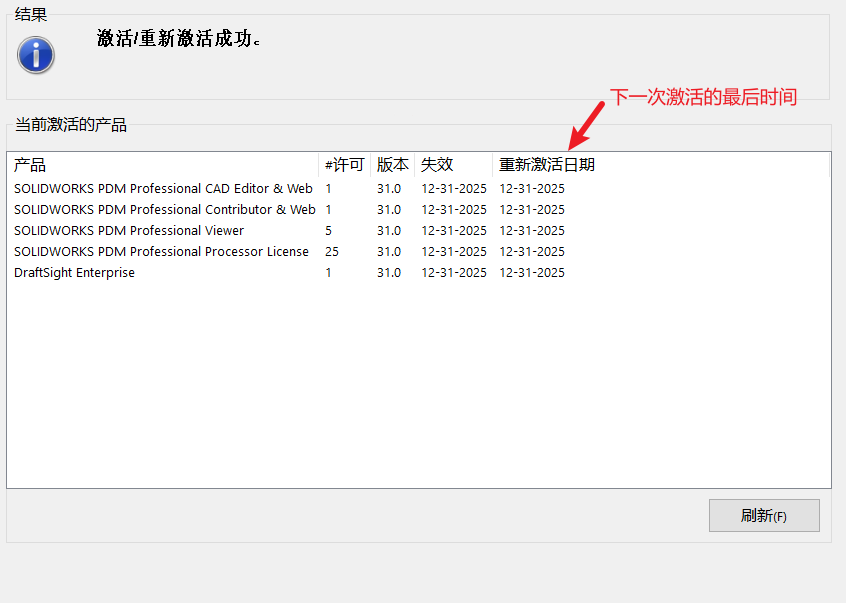Viewport: 846px width, 603px height.
Task: Click the 产品 column header
Action: [29, 165]
